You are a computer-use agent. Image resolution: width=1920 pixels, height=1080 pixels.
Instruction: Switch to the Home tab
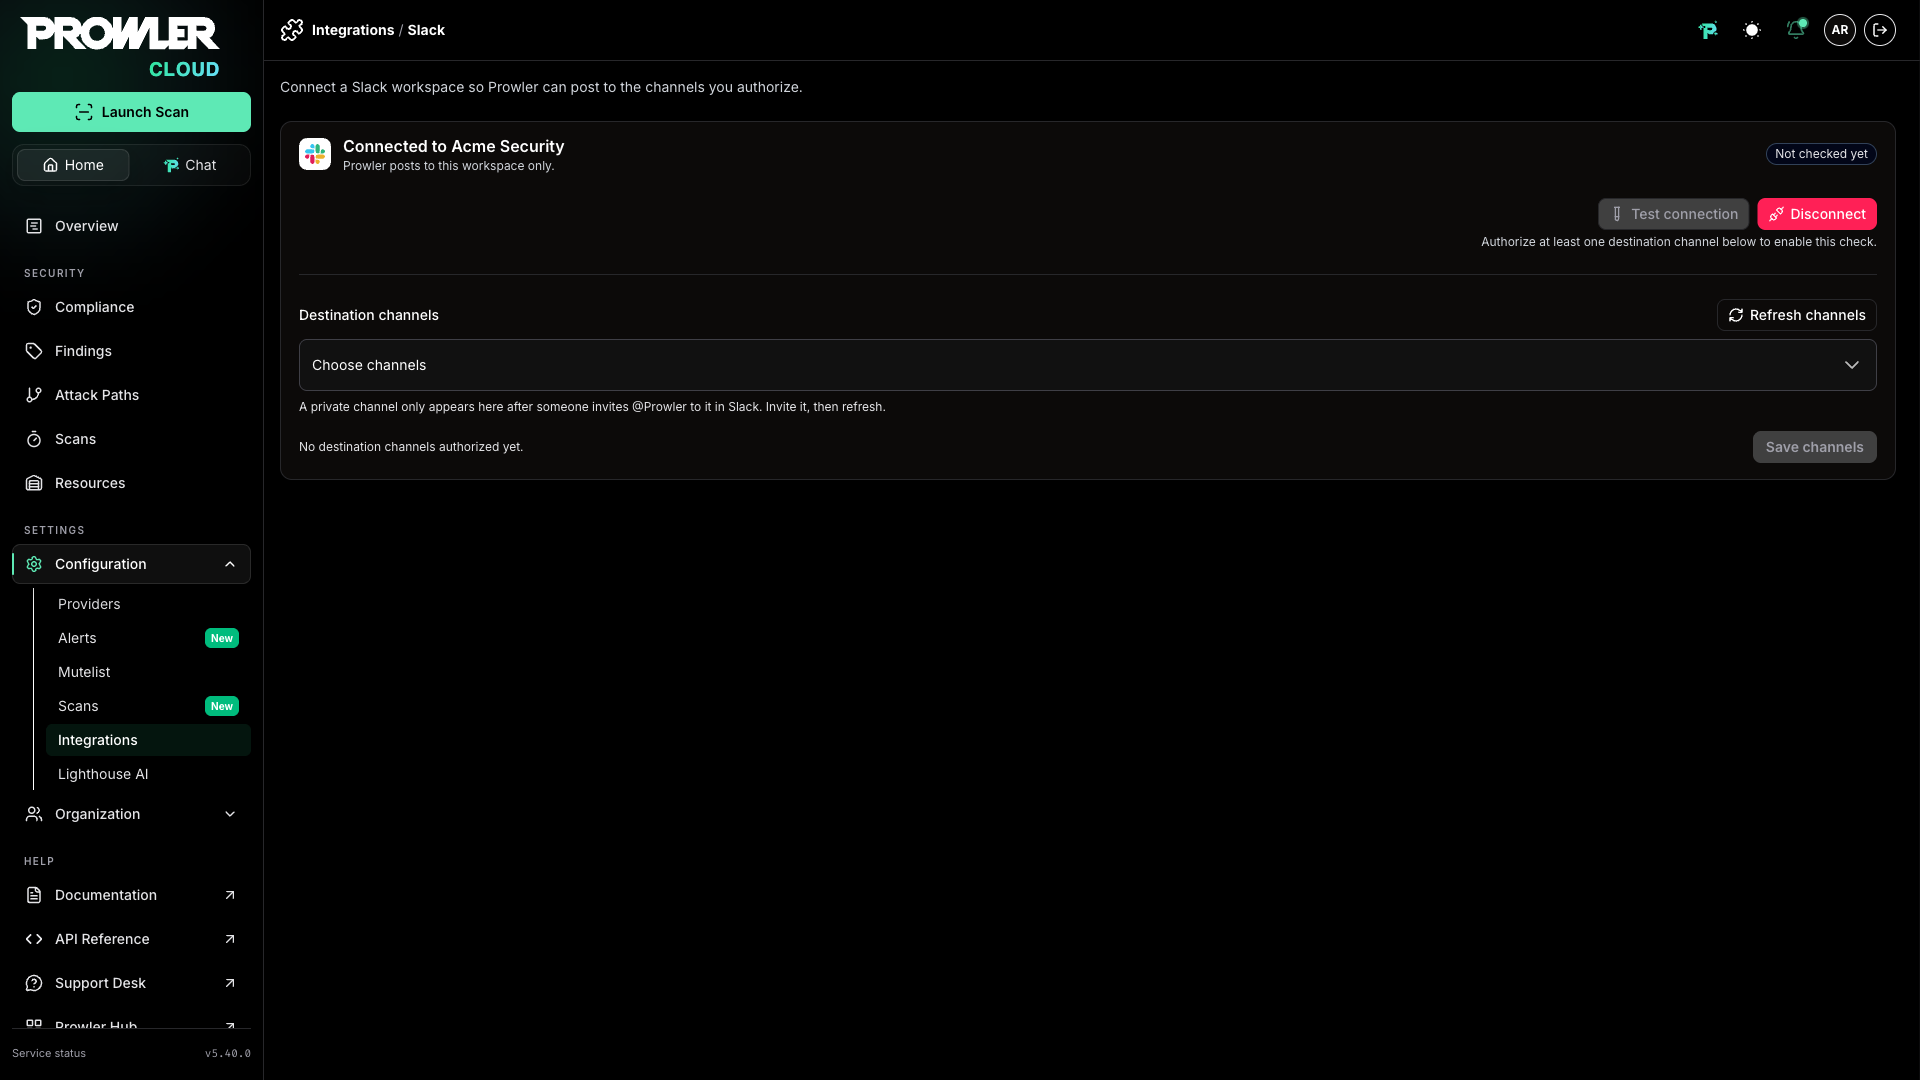[73, 165]
